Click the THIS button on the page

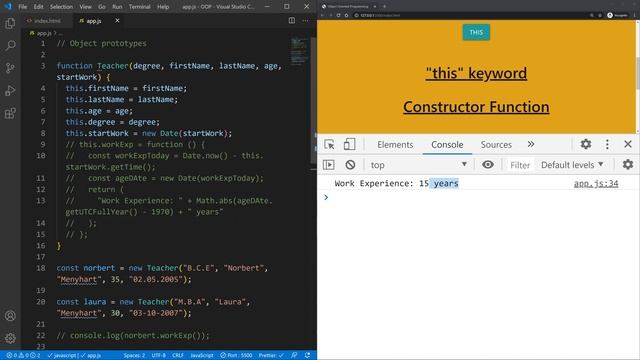click(476, 32)
